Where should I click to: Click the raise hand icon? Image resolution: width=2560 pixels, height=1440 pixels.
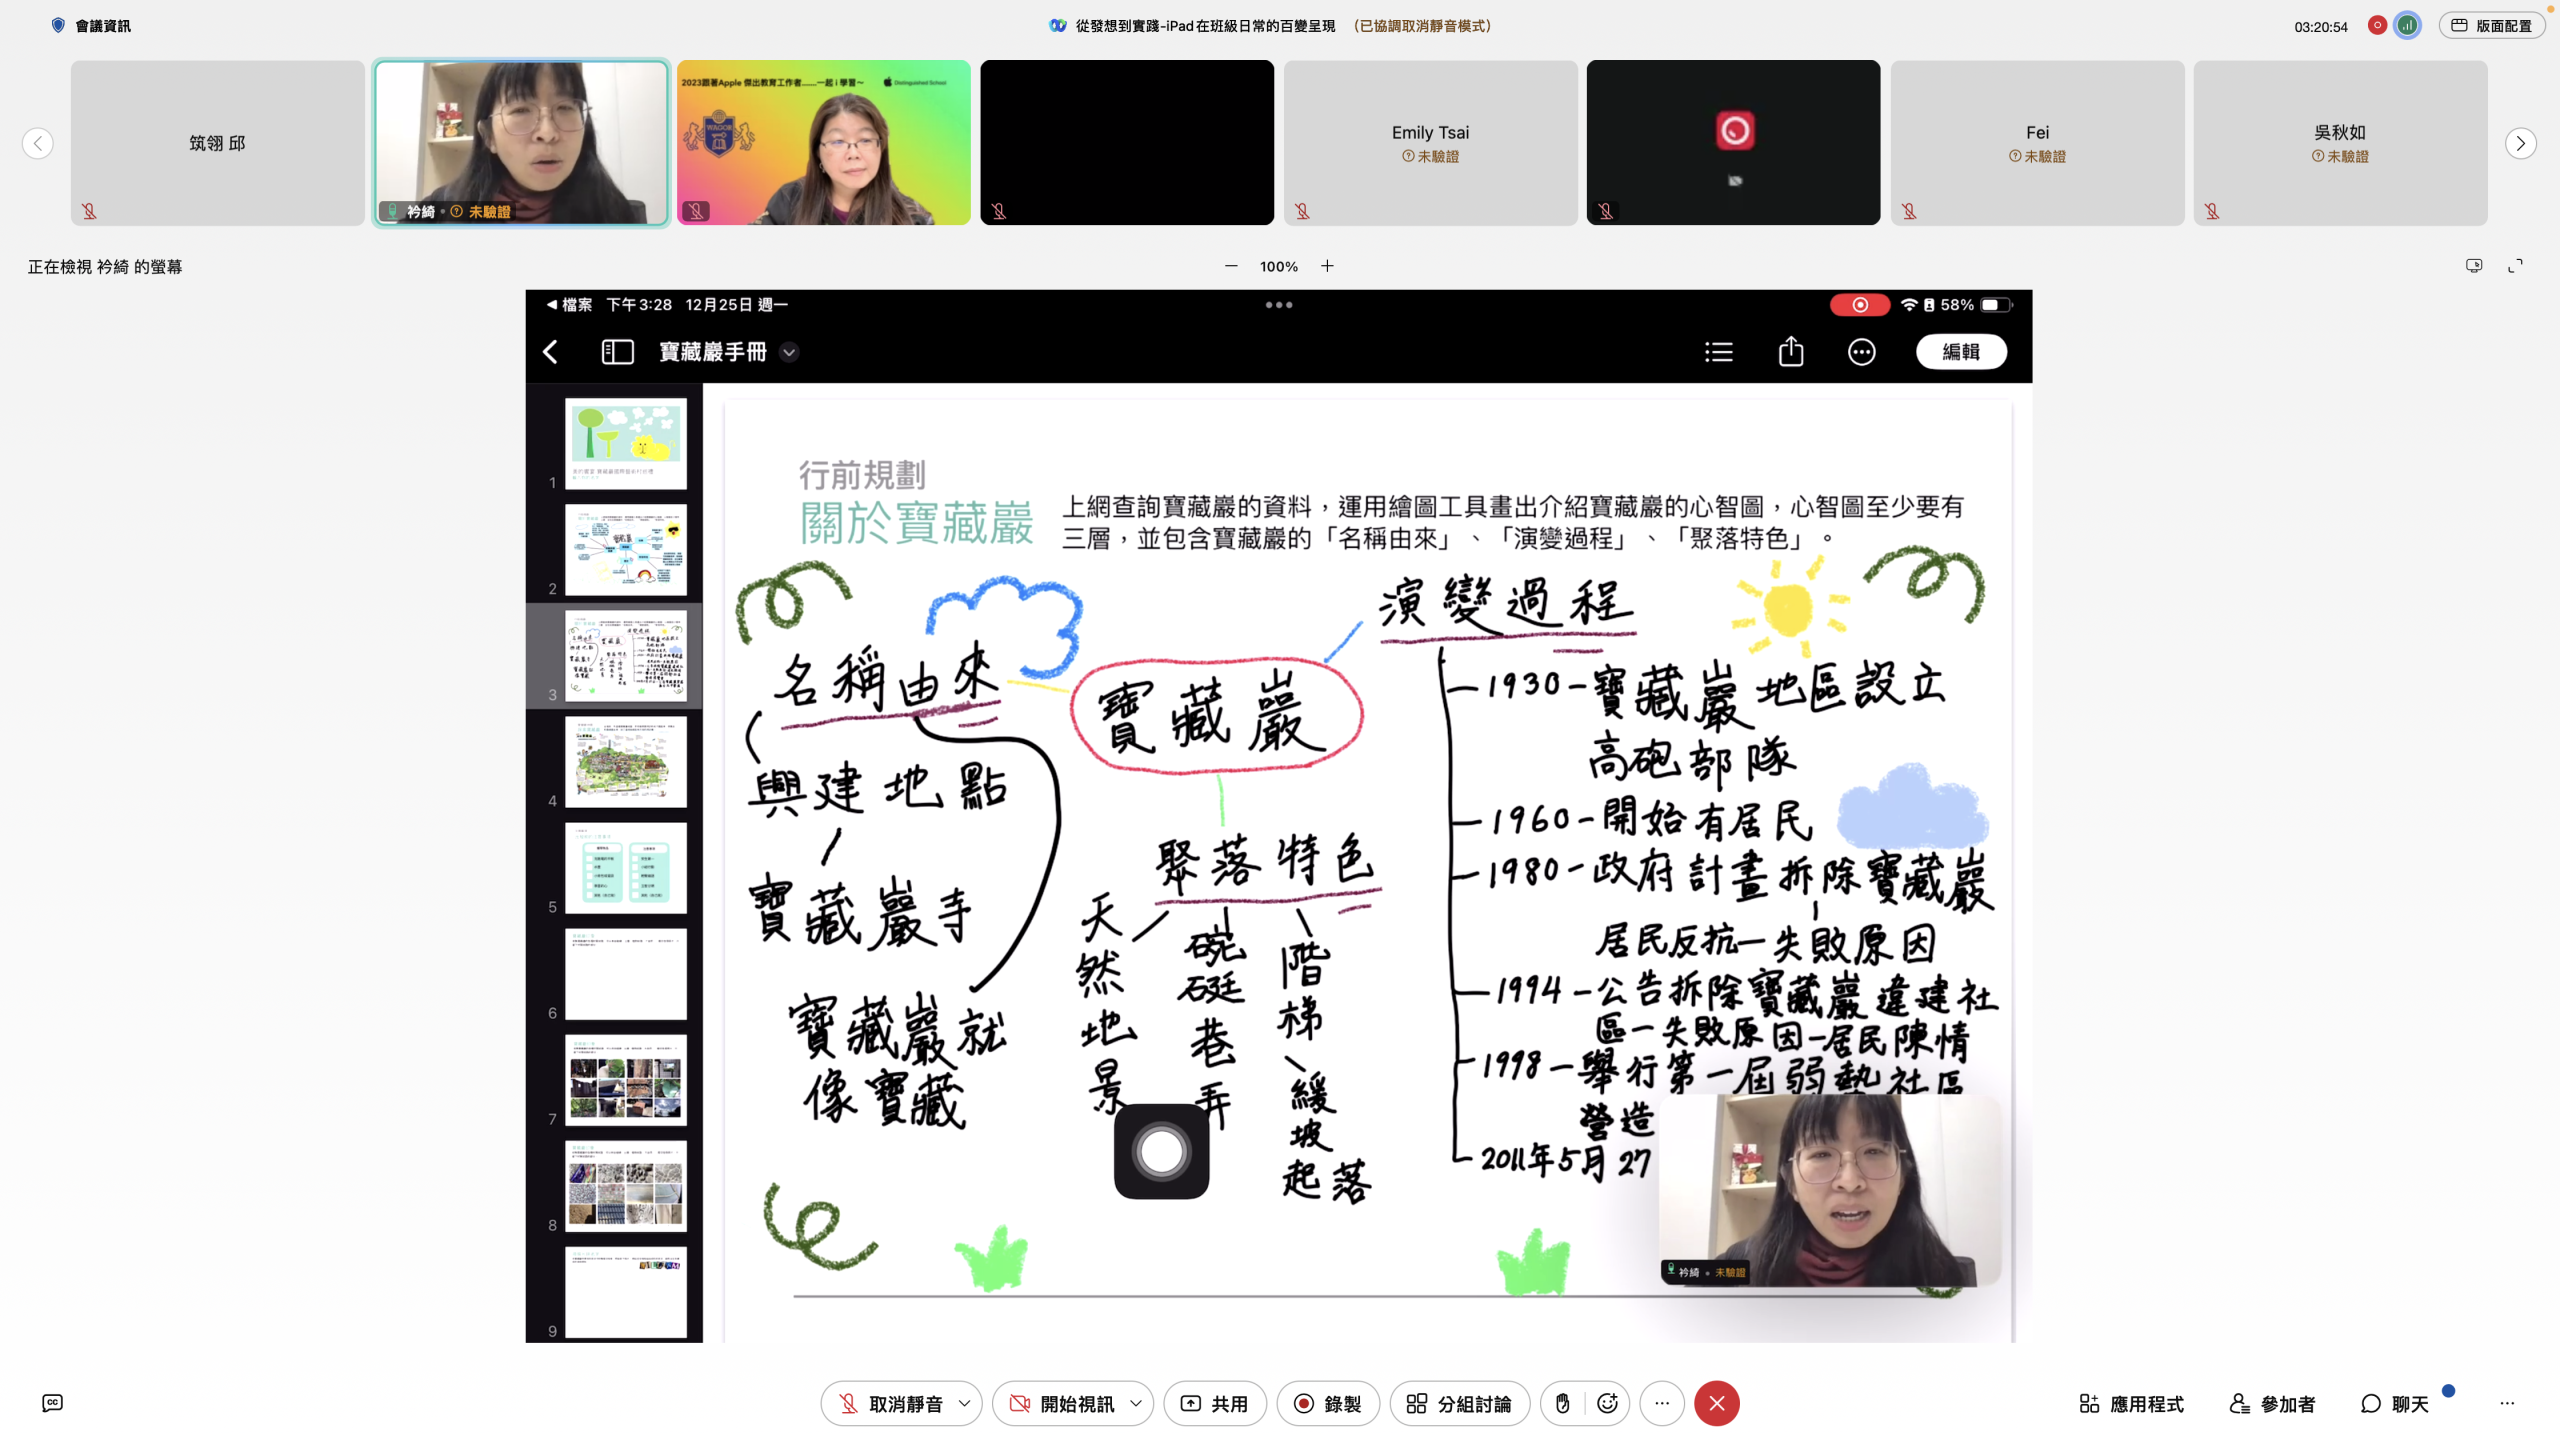click(x=1563, y=1403)
